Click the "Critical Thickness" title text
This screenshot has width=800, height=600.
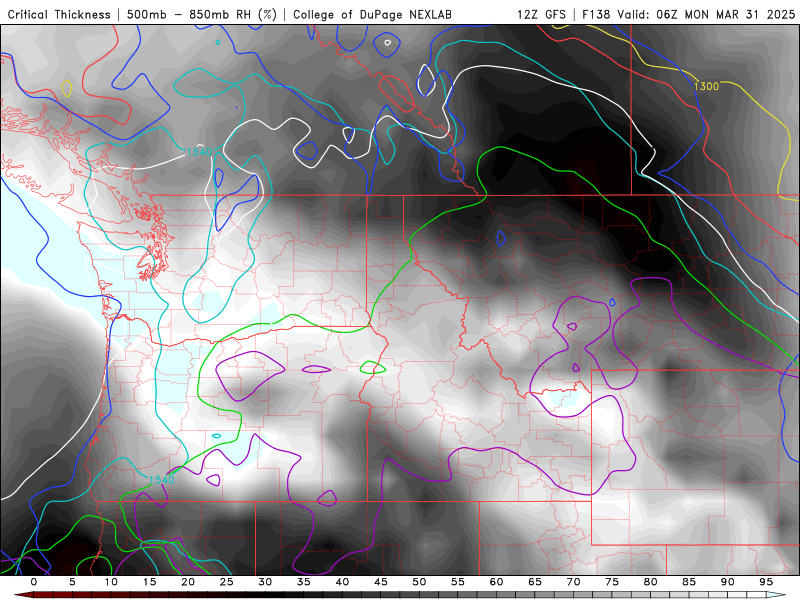[x=59, y=15]
